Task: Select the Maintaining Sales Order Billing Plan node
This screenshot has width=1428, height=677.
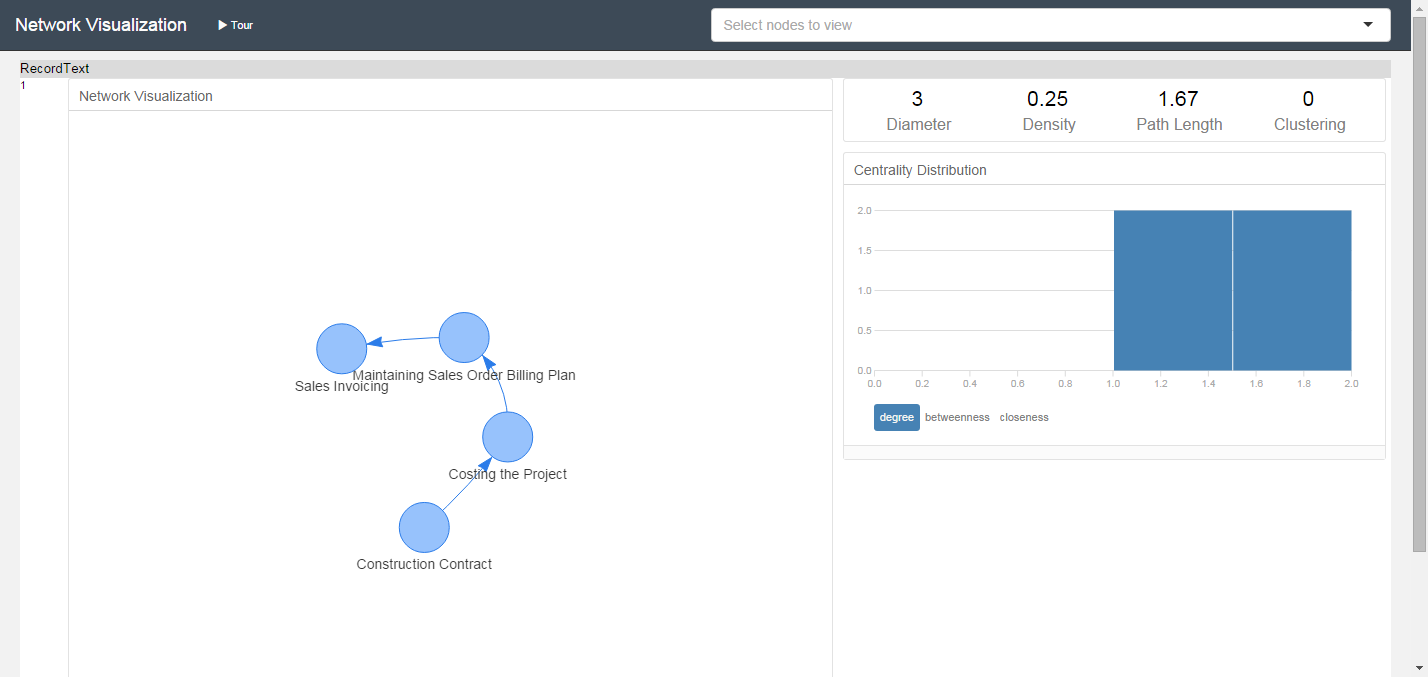Action: coord(463,337)
